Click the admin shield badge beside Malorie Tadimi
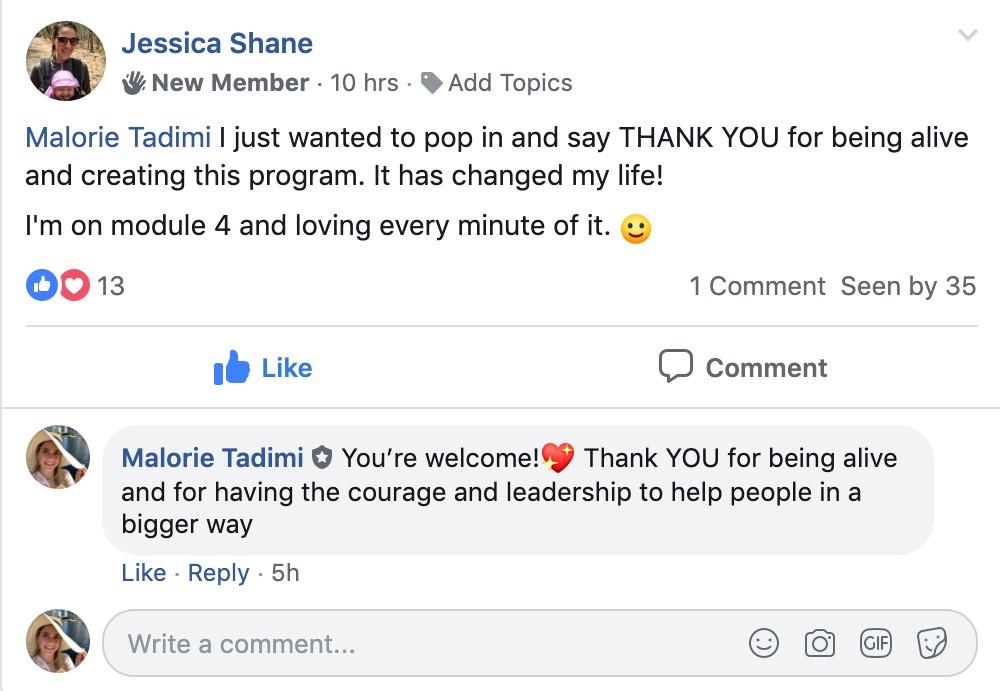Screen dimensions: 1000x691 point(321,459)
